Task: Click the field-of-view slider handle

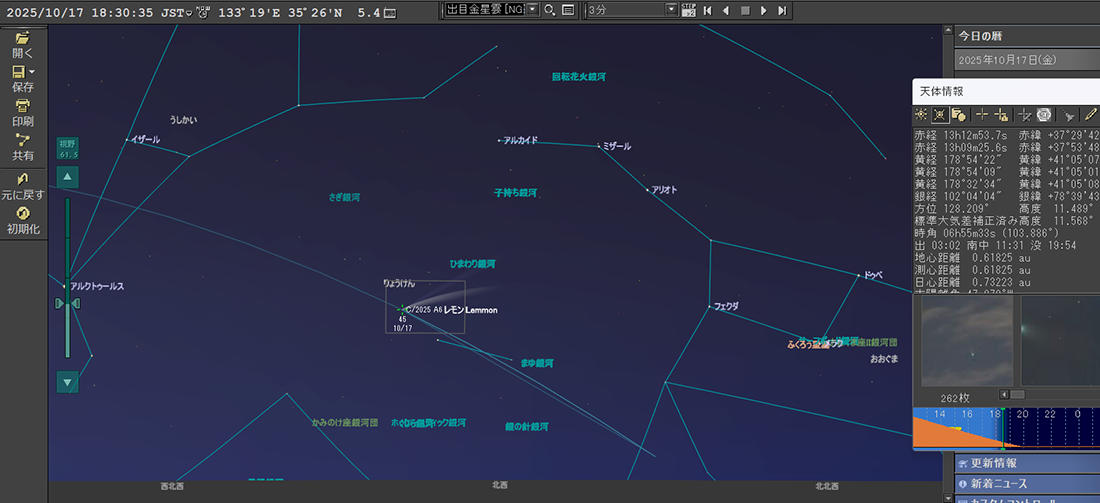Action: (67, 302)
